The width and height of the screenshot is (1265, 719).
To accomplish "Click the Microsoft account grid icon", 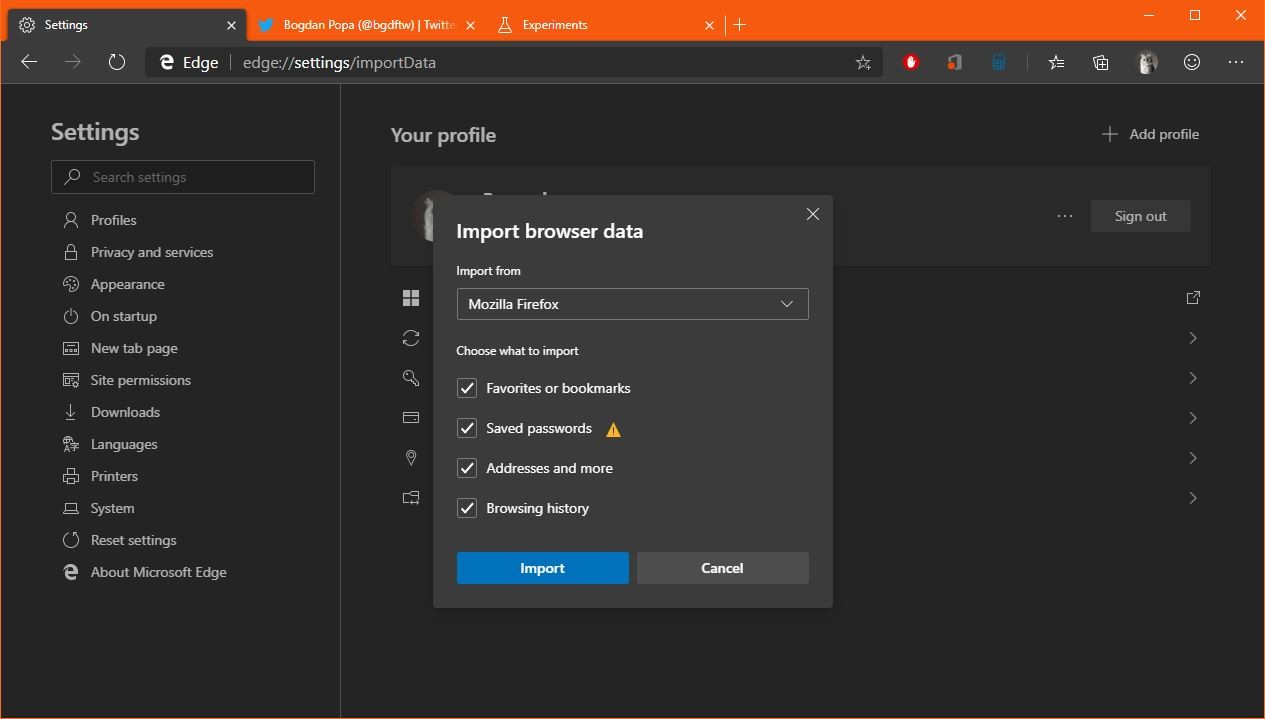I will pyautogui.click(x=411, y=298).
